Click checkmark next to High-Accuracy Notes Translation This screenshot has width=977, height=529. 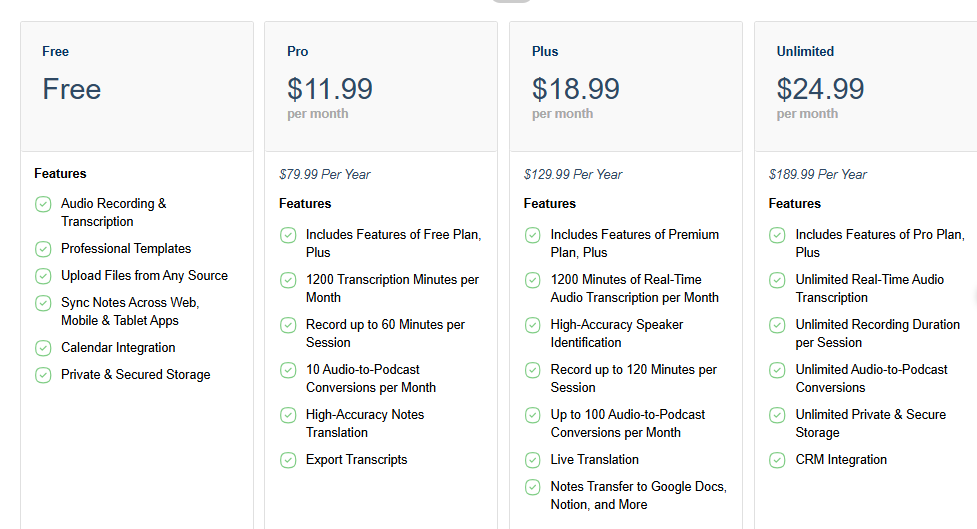tap(288, 416)
